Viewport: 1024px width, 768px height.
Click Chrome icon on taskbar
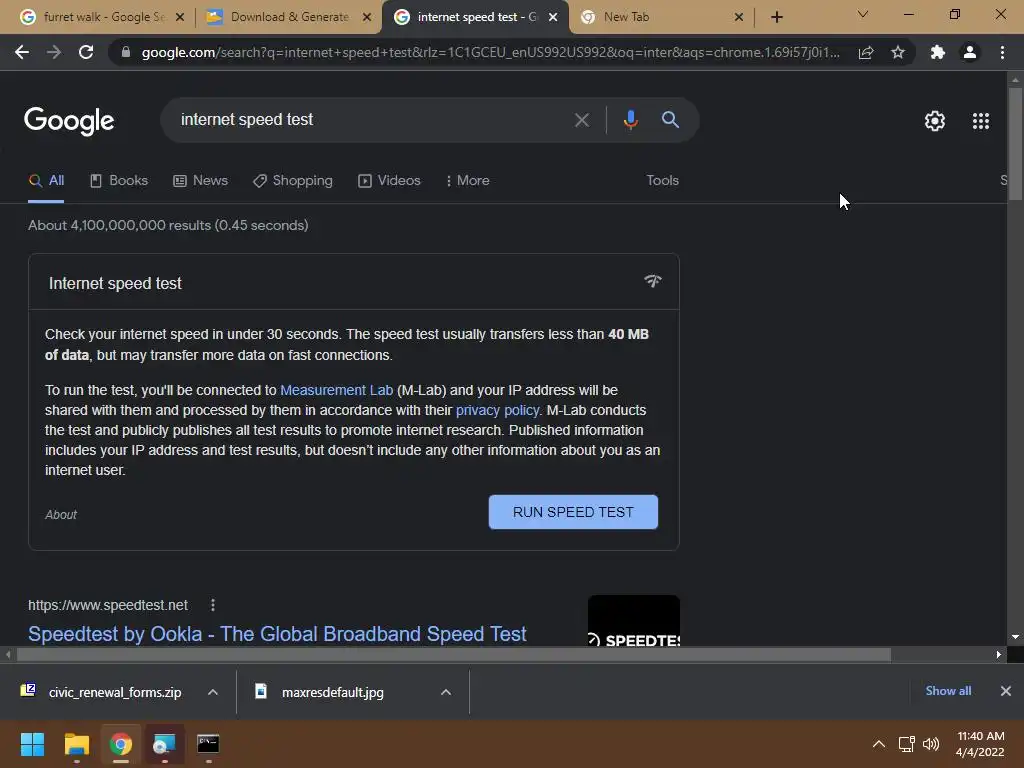[x=121, y=744]
